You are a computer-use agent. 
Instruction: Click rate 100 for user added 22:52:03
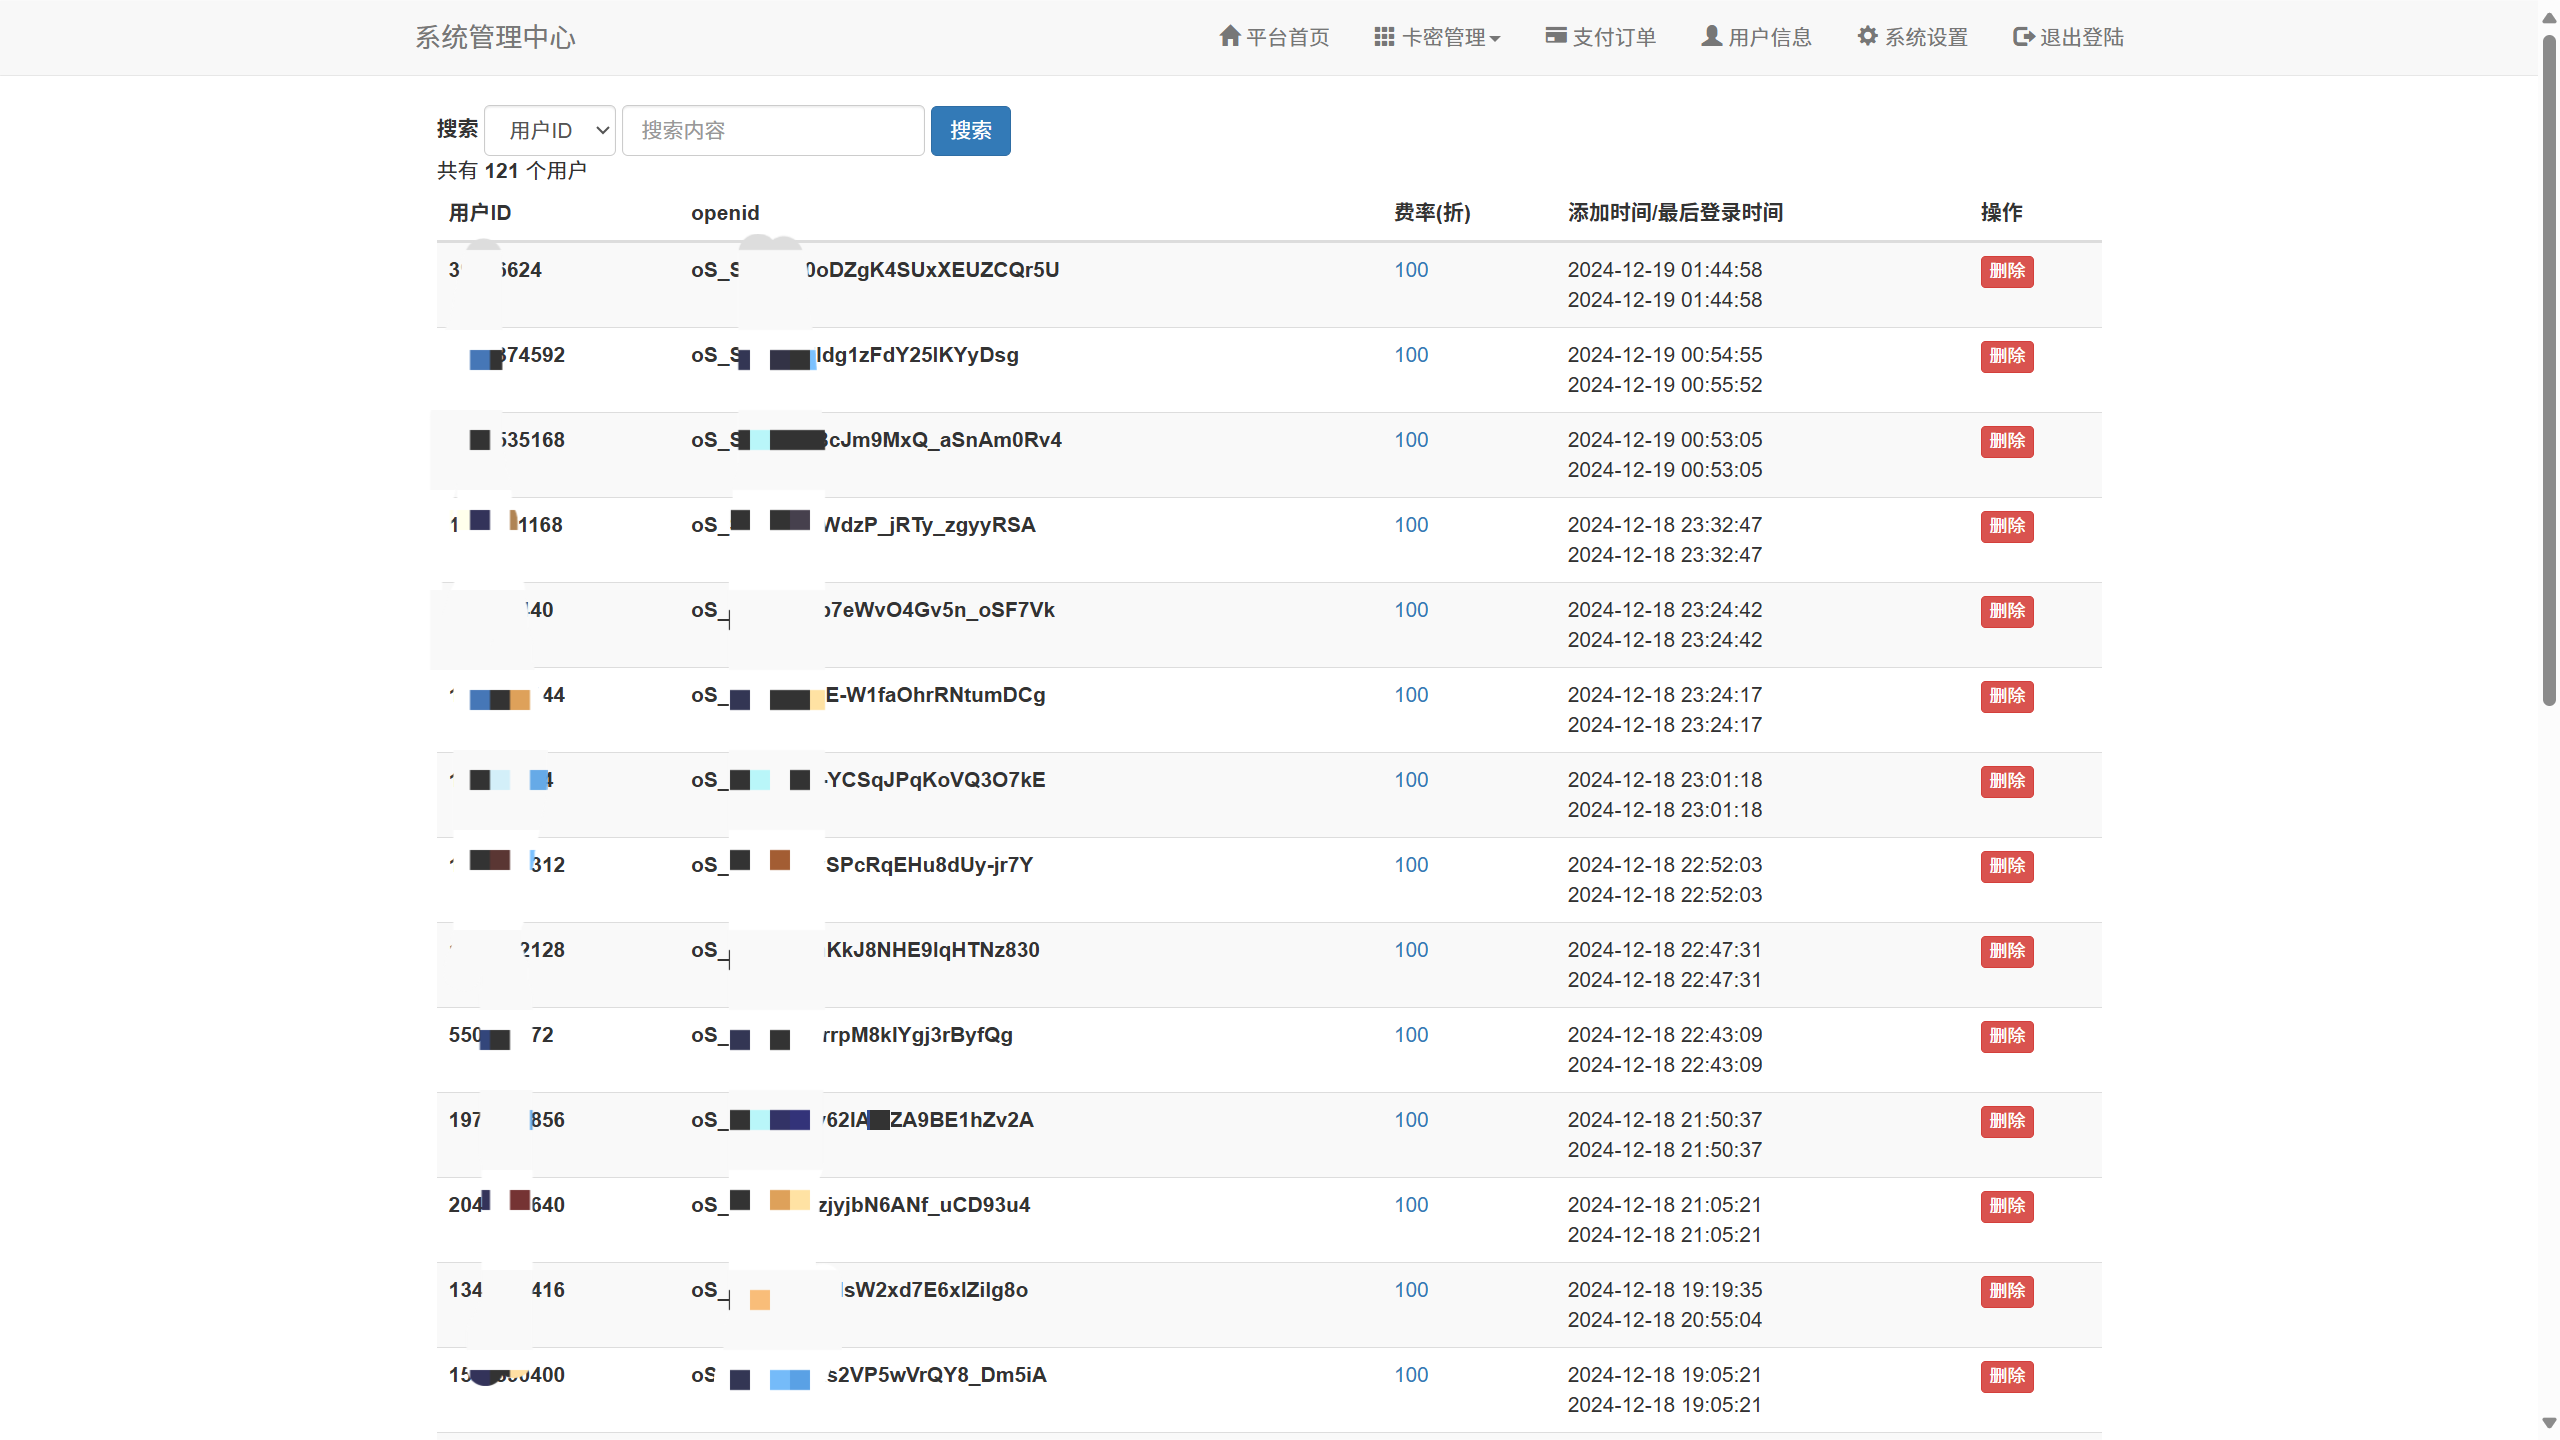1411,865
